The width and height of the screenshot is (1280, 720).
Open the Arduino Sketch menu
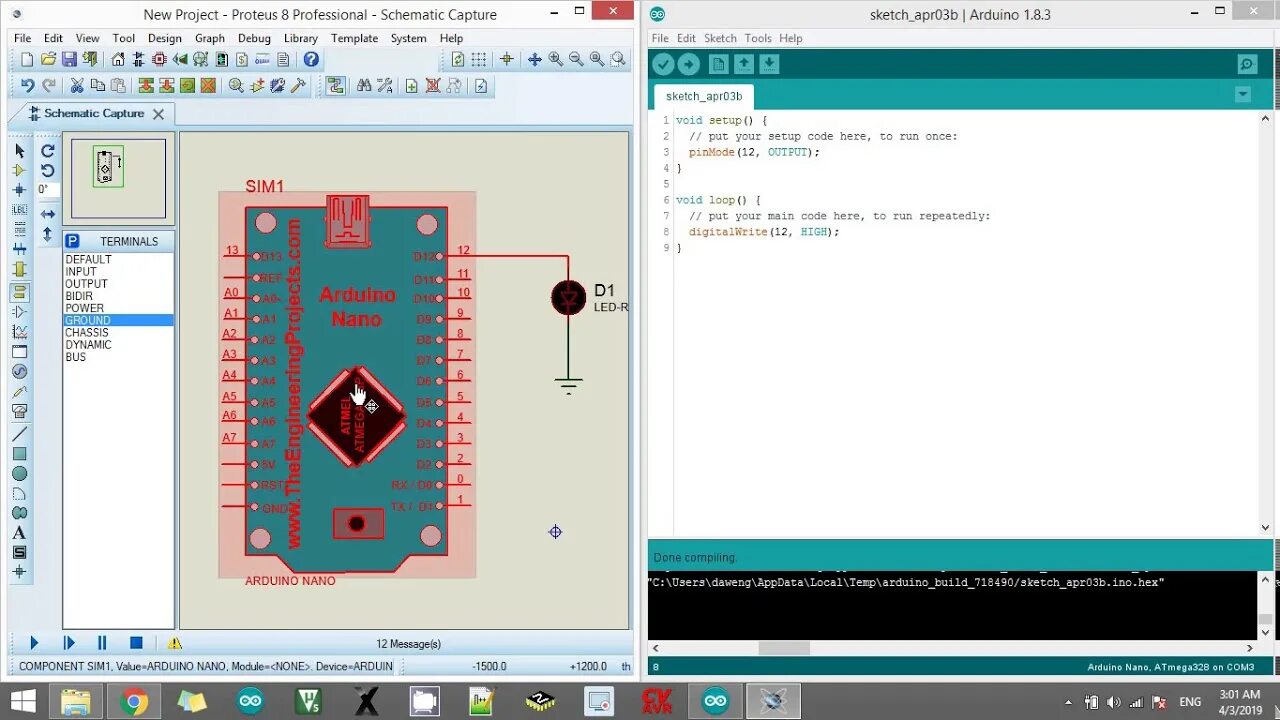point(720,38)
